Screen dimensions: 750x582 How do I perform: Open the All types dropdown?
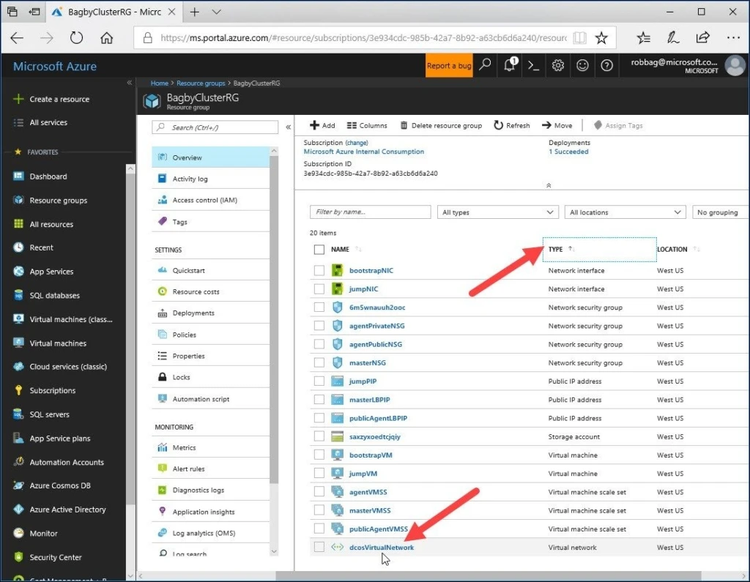(x=497, y=212)
